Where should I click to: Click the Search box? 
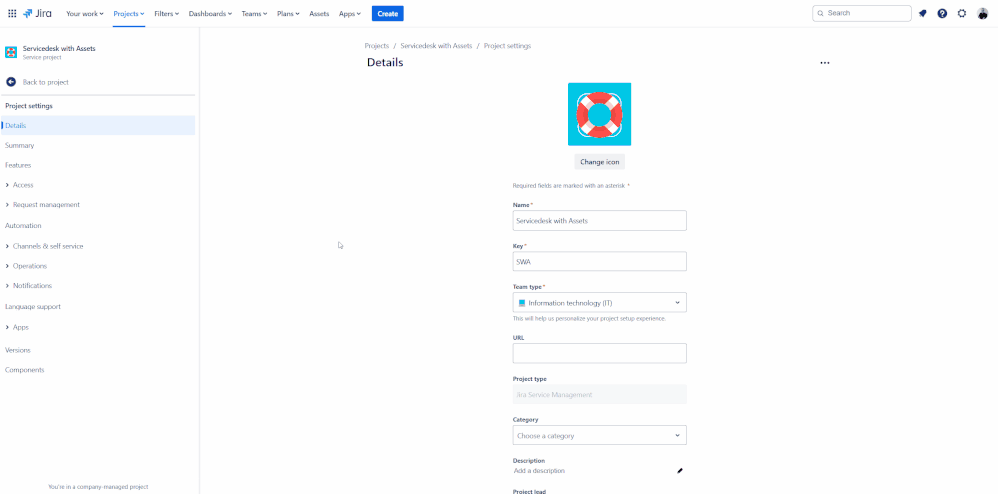coord(862,13)
